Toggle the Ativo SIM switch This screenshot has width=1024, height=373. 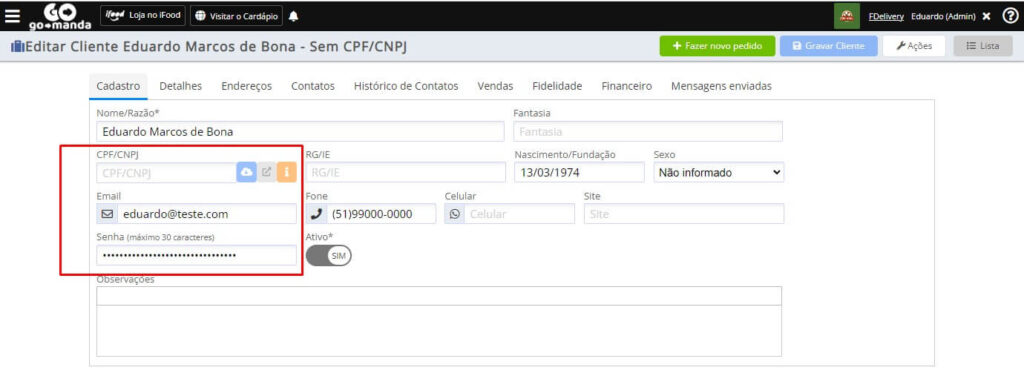pyautogui.click(x=328, y=255)
